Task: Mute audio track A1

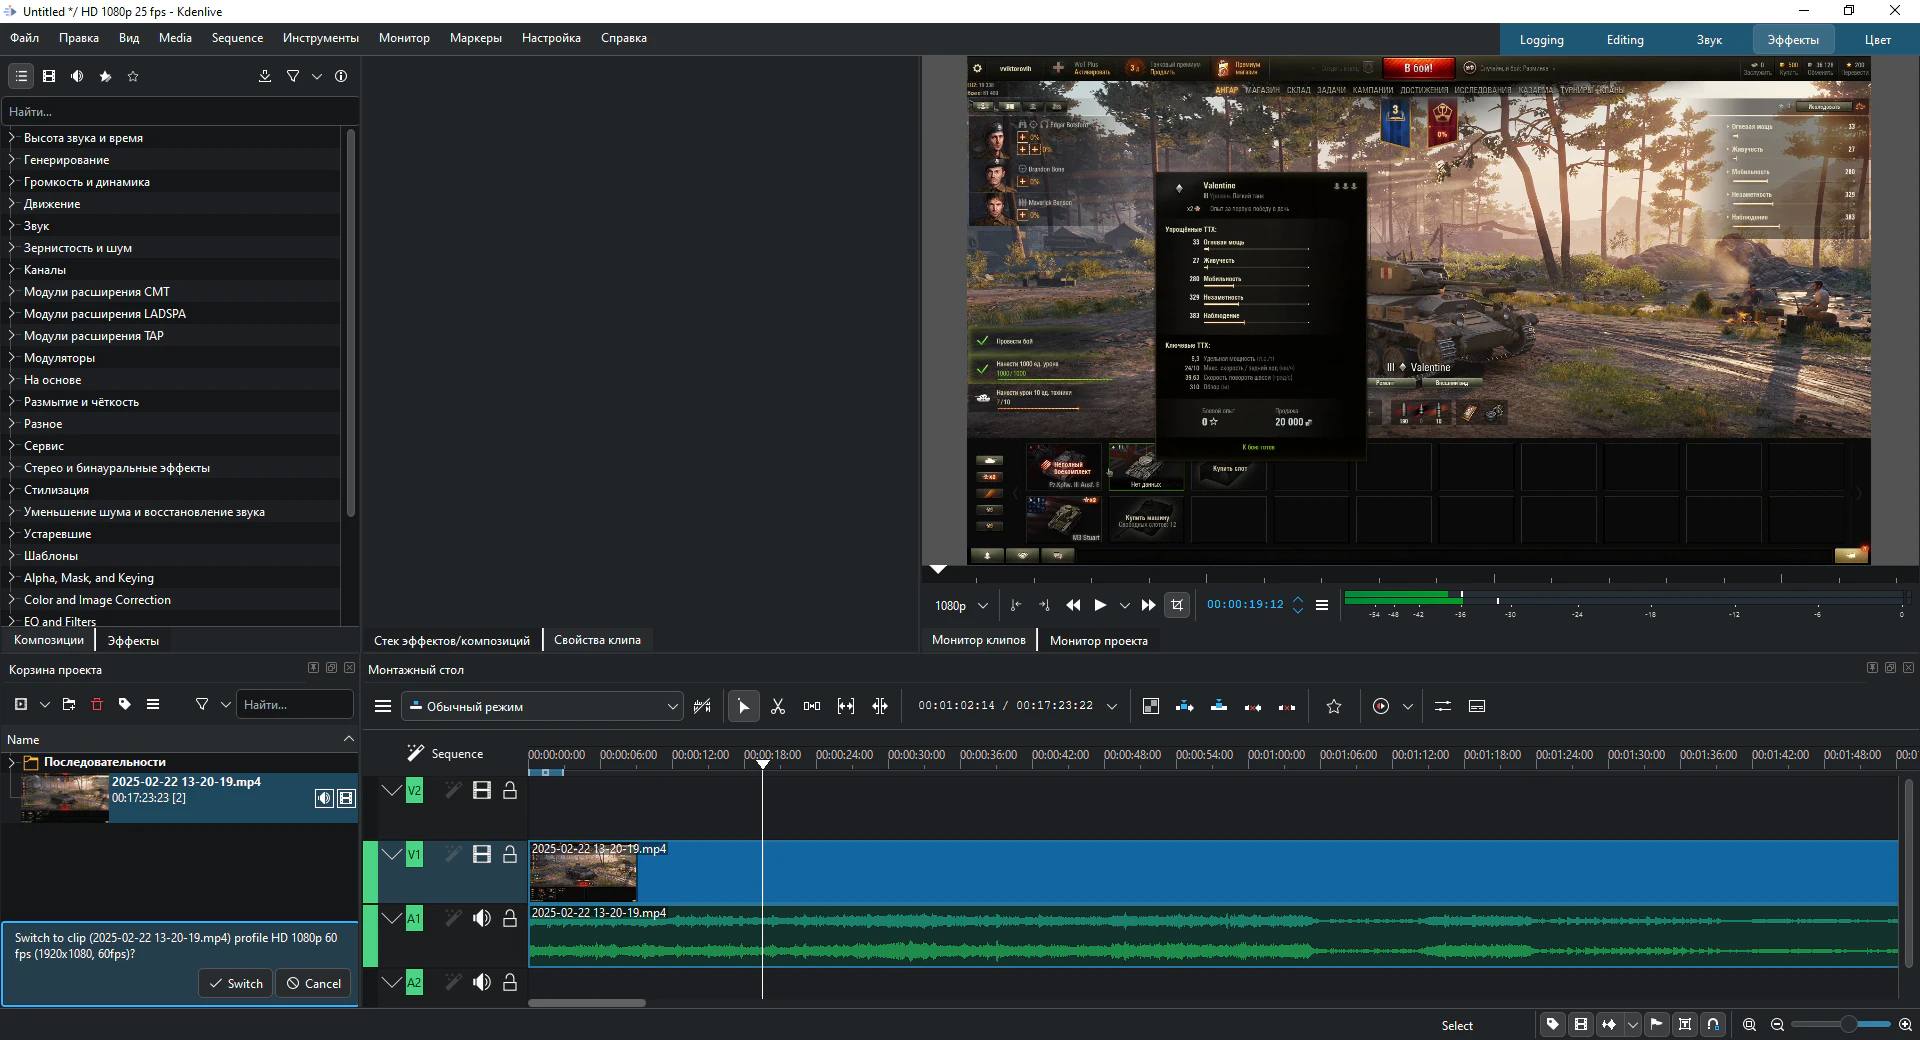Action: (x=481, y=918)
